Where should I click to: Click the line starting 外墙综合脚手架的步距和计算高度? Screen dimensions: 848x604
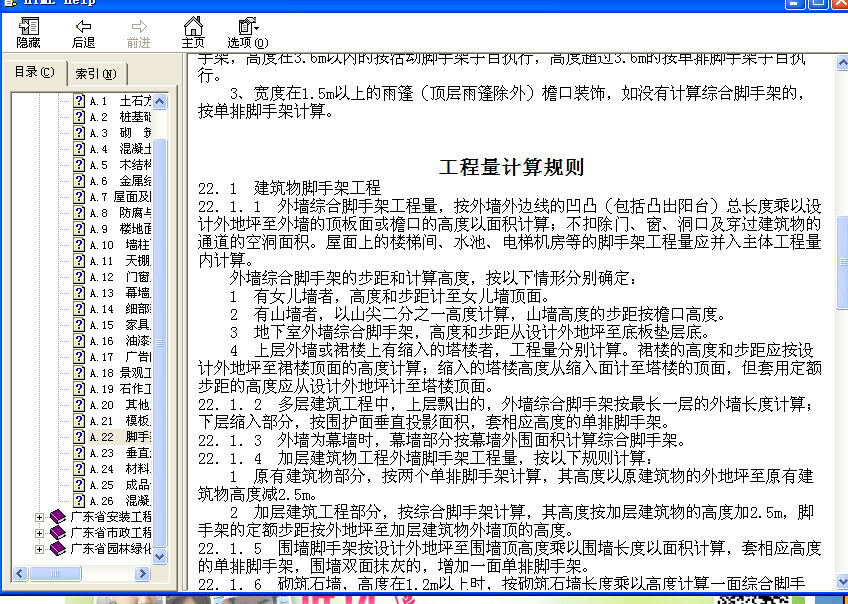(x=433, y=278)
